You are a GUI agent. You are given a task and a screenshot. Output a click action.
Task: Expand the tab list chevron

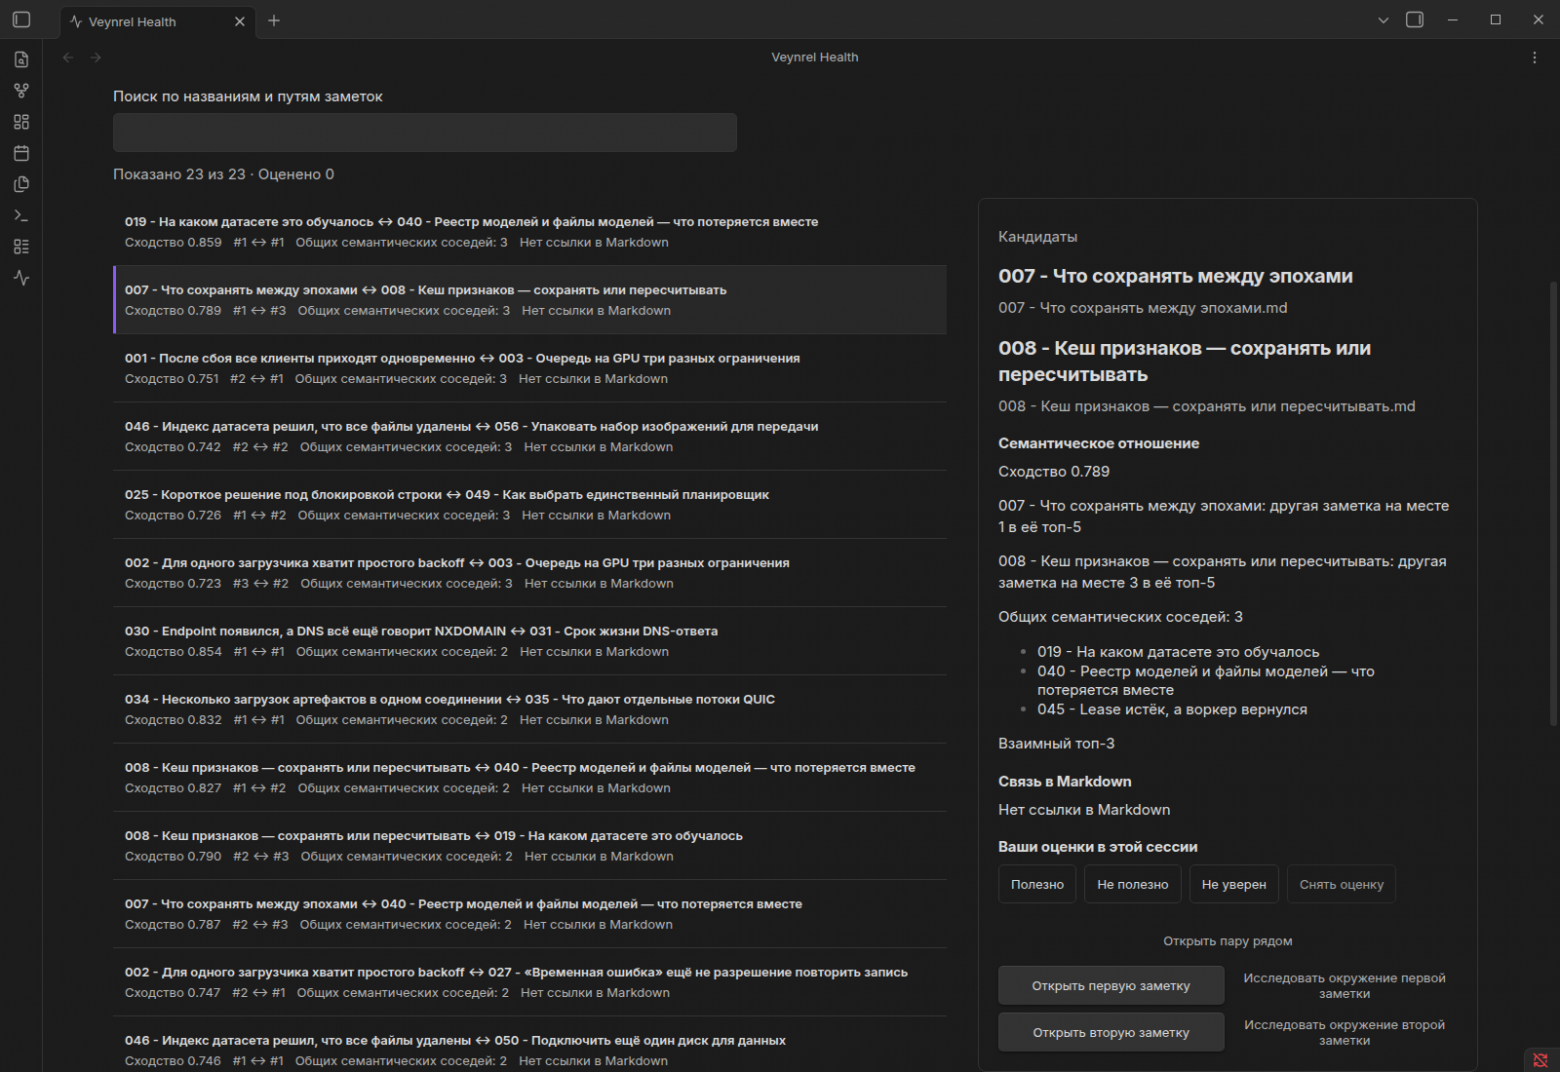(x=1383, y=20)
